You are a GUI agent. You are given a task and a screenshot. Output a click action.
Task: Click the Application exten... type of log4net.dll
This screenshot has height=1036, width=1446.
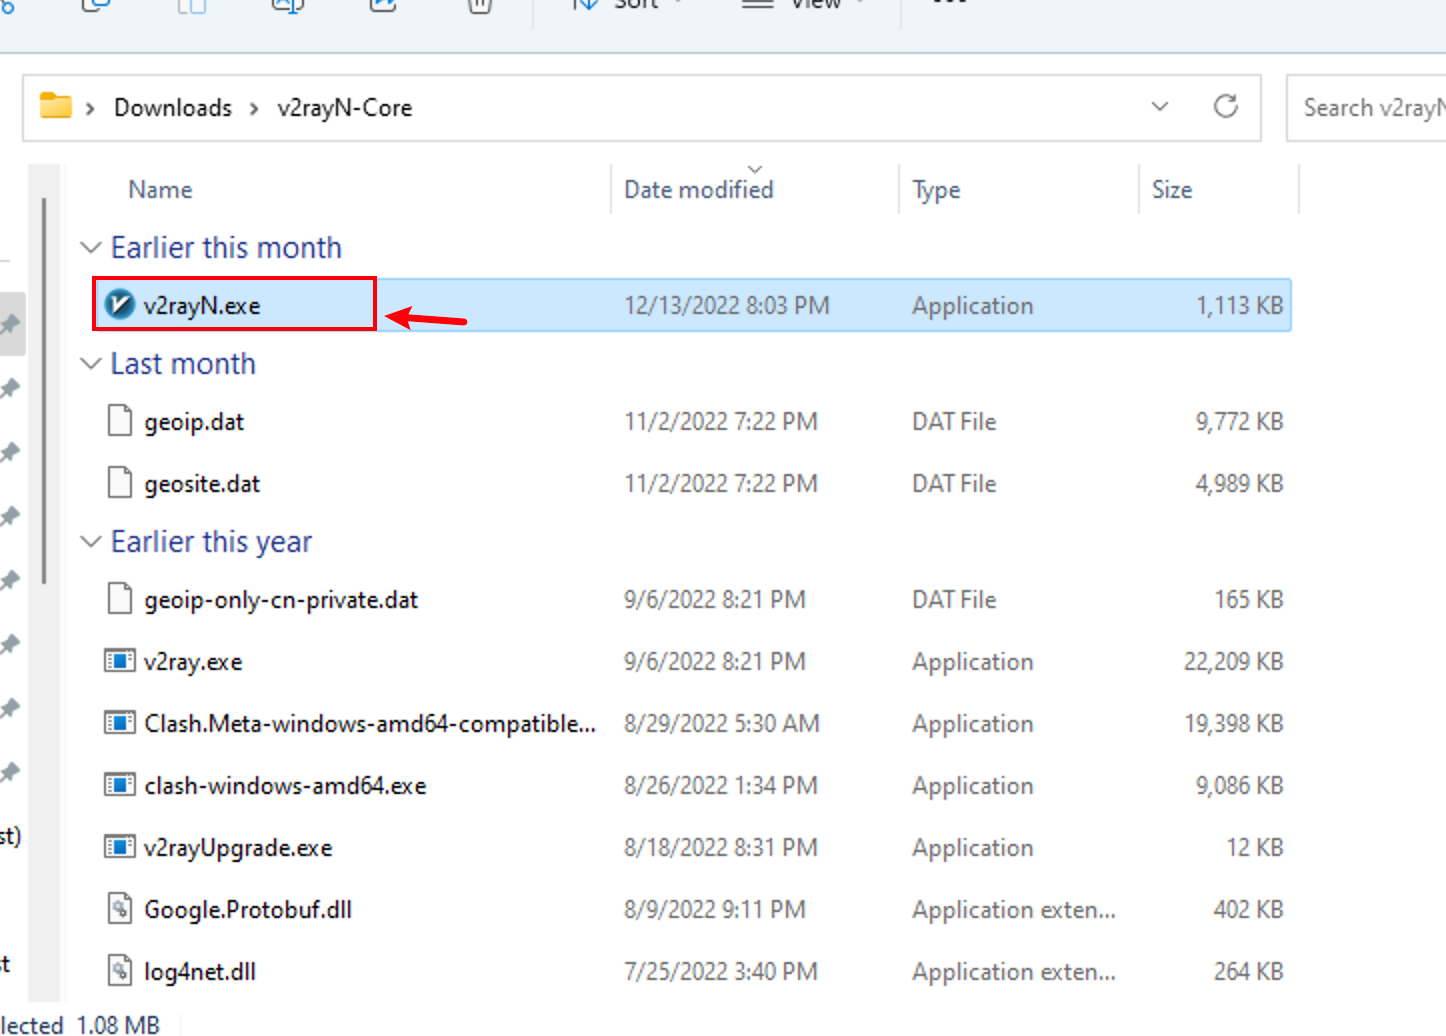click(1014, 971)
